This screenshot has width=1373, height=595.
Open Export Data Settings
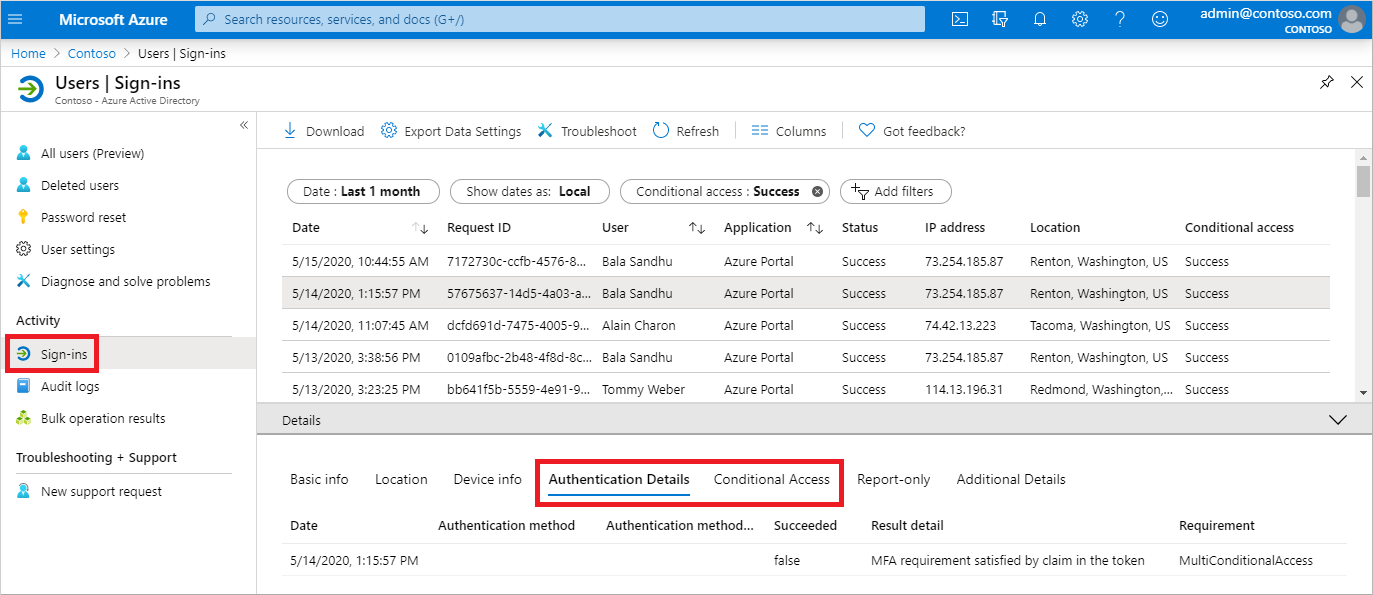(x=451, y=131)
